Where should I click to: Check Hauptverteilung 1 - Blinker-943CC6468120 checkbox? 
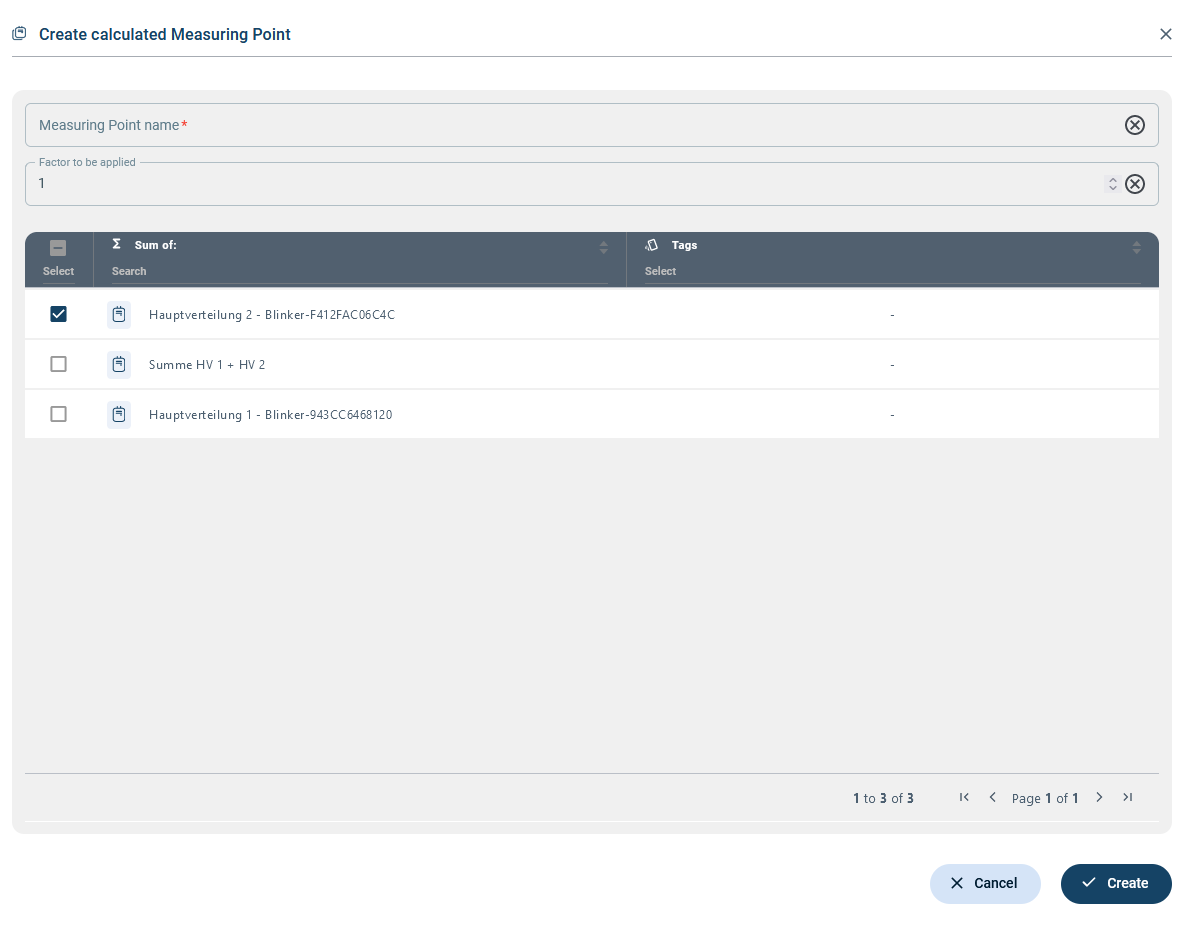coord(58,414)
